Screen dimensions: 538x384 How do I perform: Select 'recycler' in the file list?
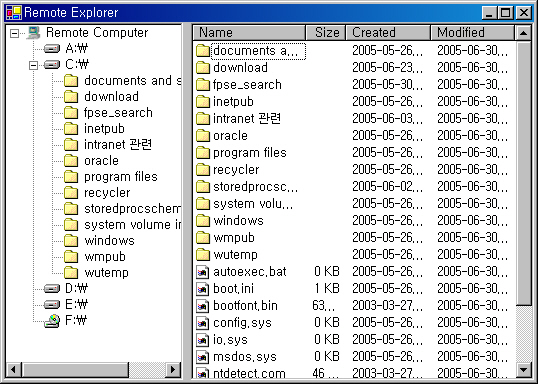tap(236, 170)
